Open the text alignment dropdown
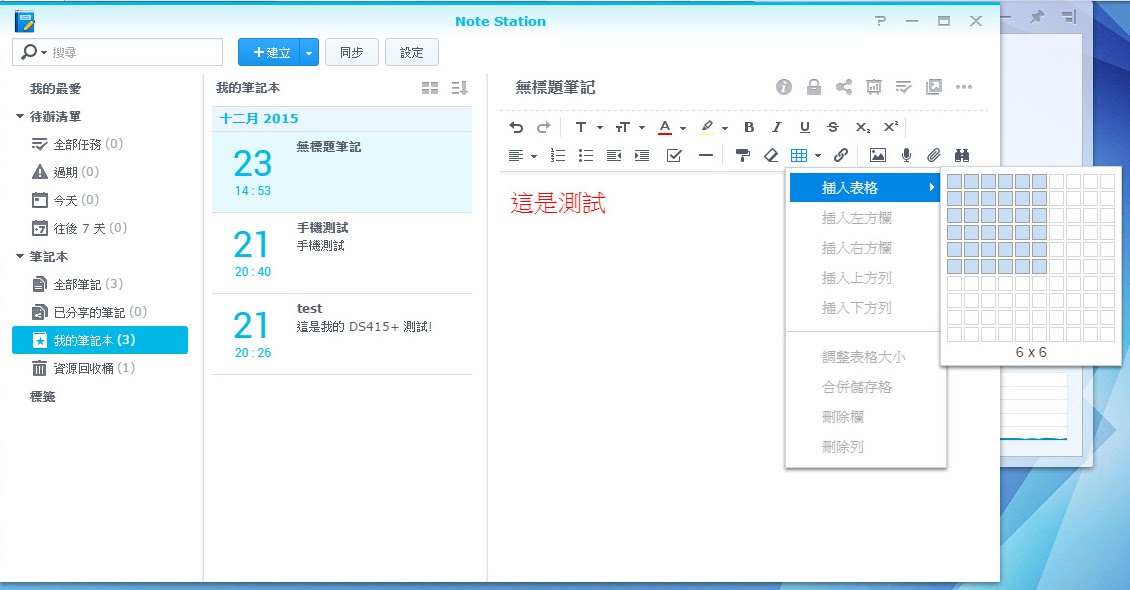 (522, 156)
